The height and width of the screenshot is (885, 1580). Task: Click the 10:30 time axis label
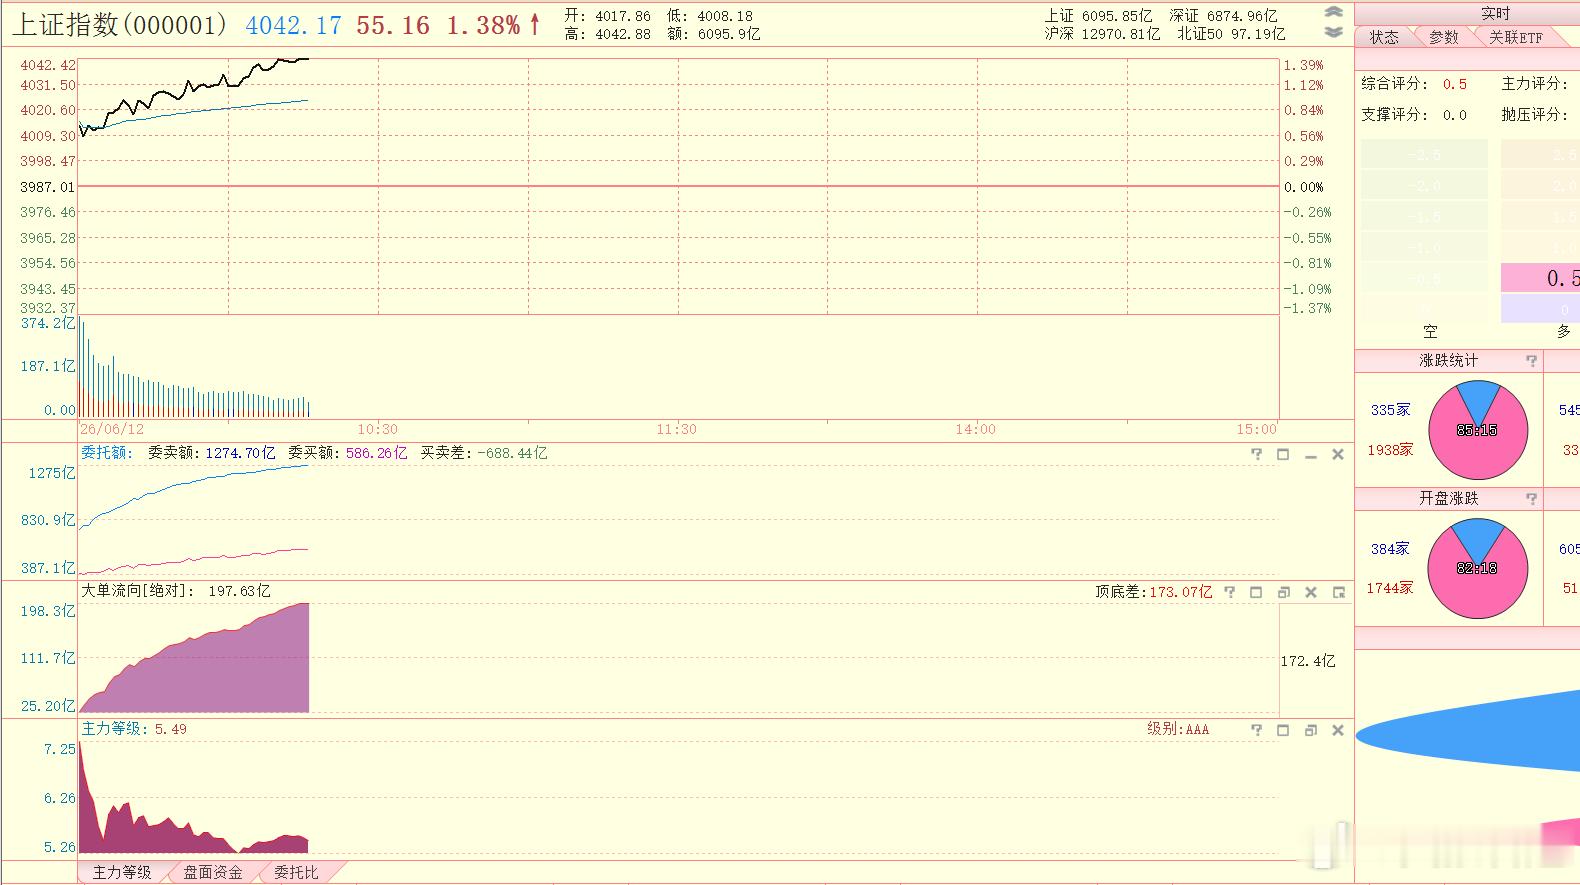377,429
